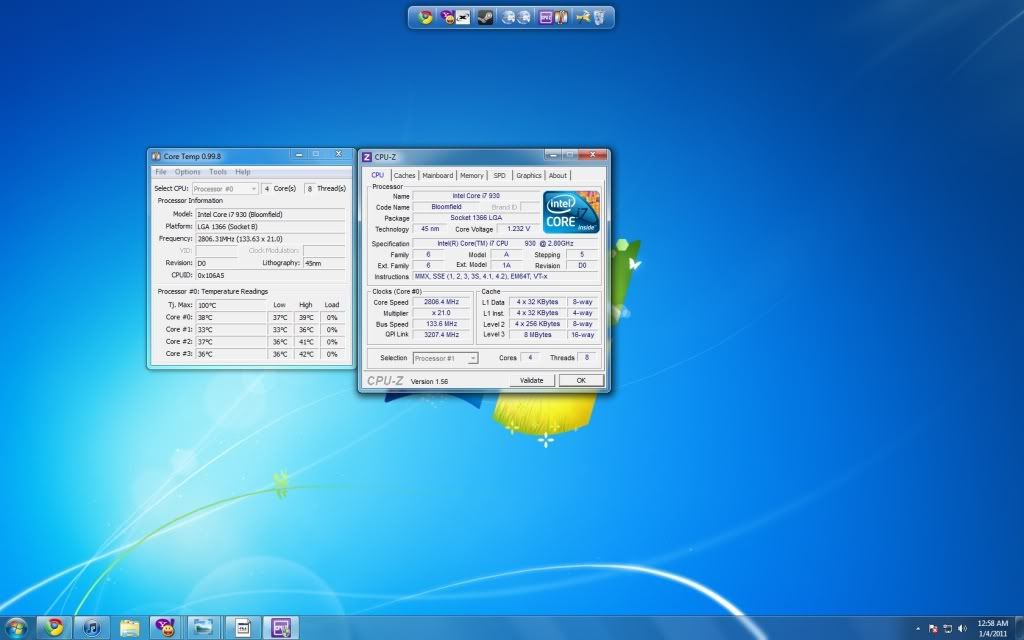The height and width of the screenshot is (640, 1024).
Task: Open the Options menu in Core Temp
Action: [x=187, y=172]
